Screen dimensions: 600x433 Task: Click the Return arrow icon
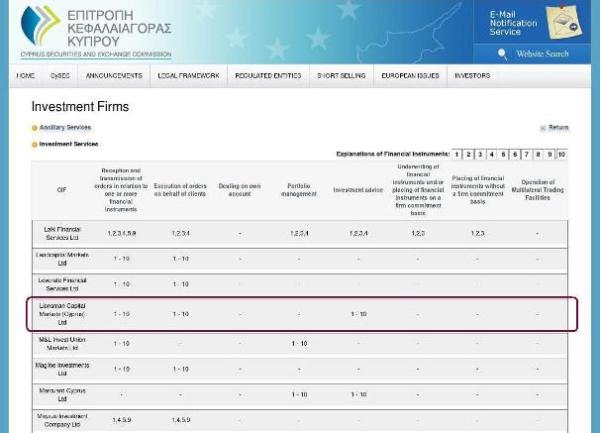pyautogui.click(x=543, y=128)
